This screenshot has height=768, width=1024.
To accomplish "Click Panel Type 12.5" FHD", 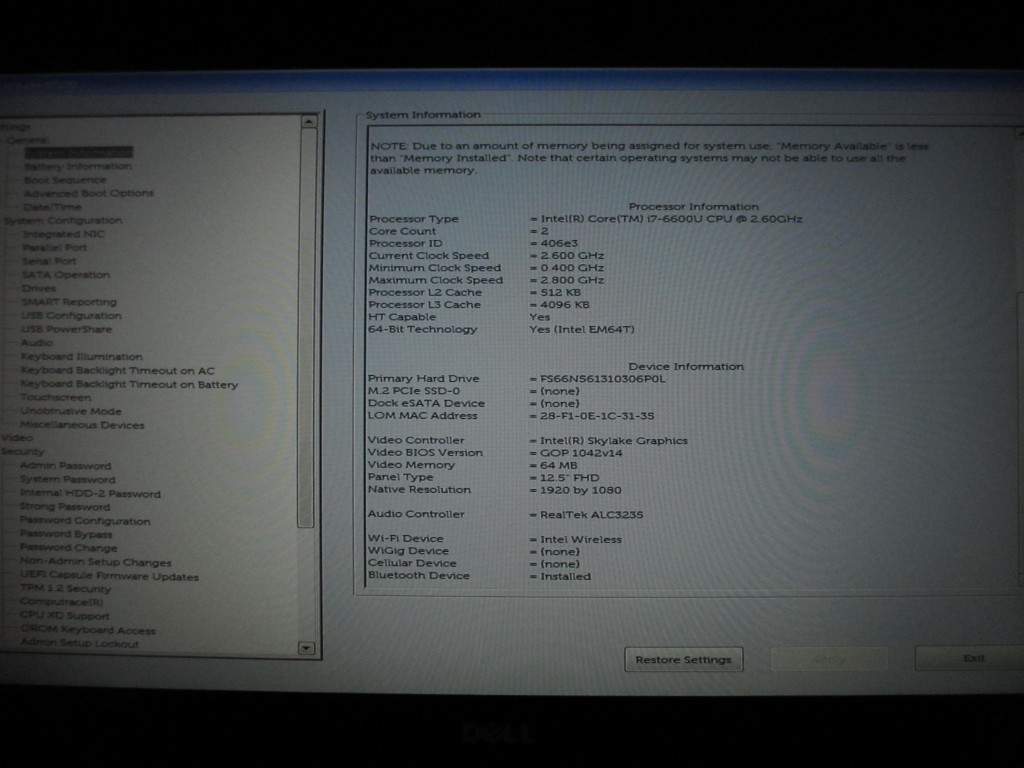I will pos(569,478).
